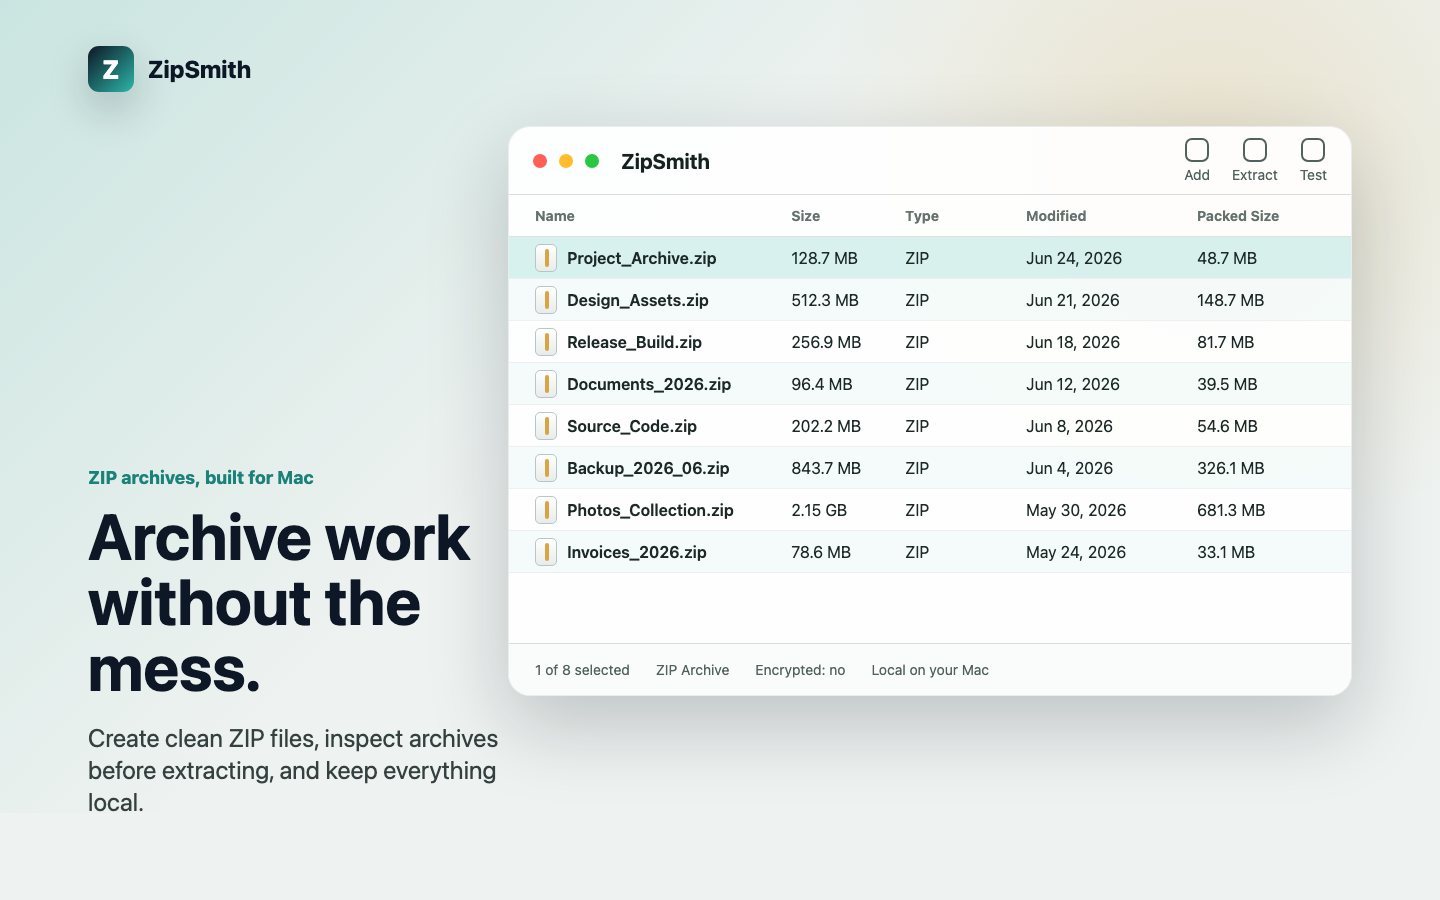Click the 843.7 MB size value
This screenshot has height=900, width=1440.
coord(826,468)
